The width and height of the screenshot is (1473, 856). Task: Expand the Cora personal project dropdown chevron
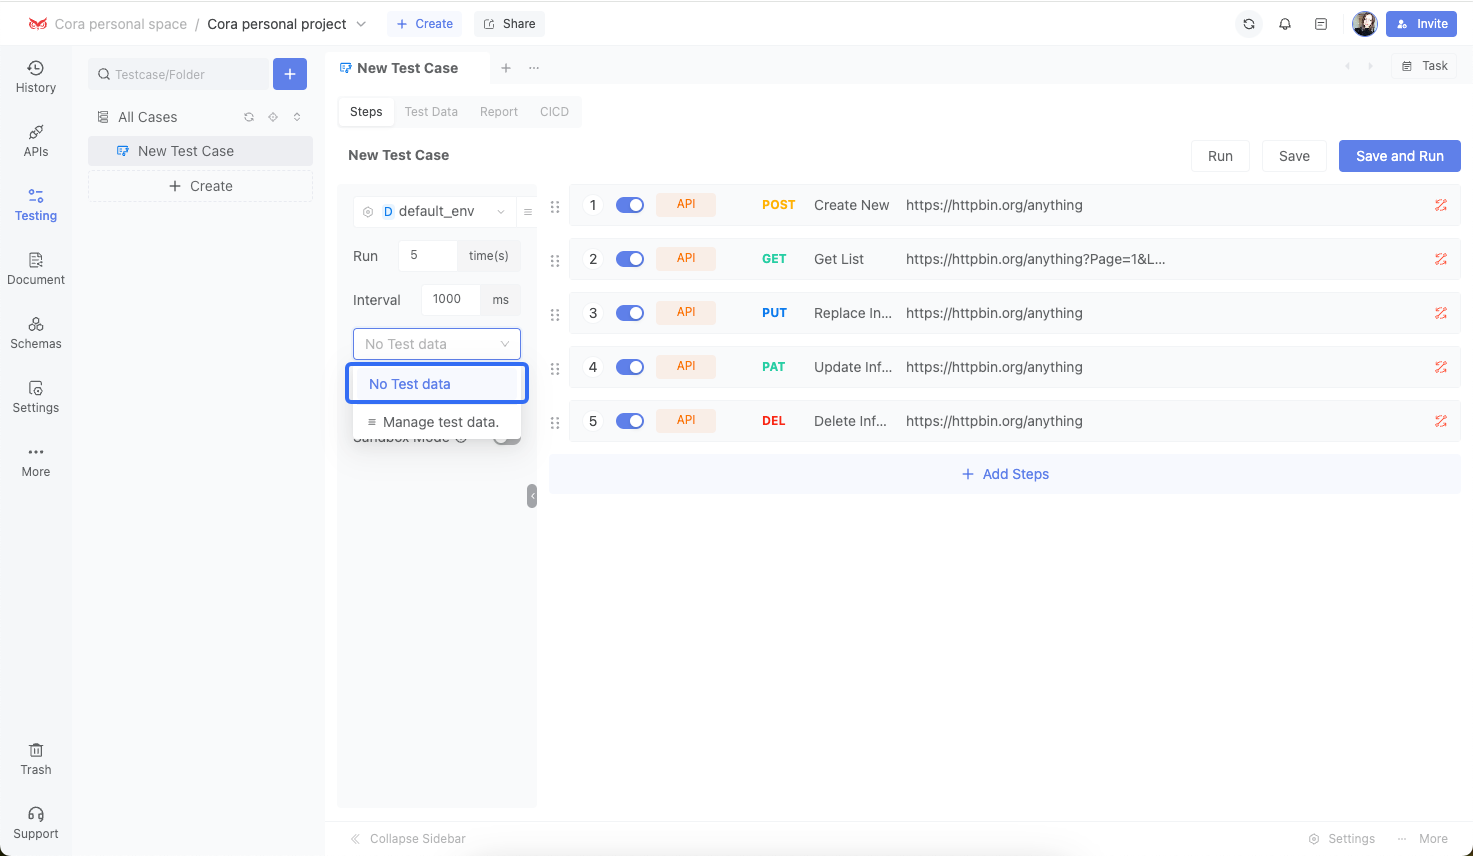[361, 24]
